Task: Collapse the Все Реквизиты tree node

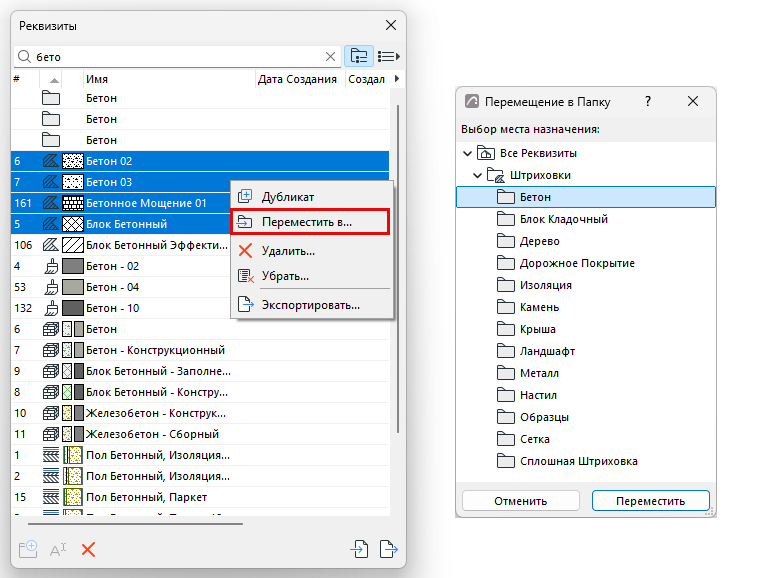Action: point(467,153)
